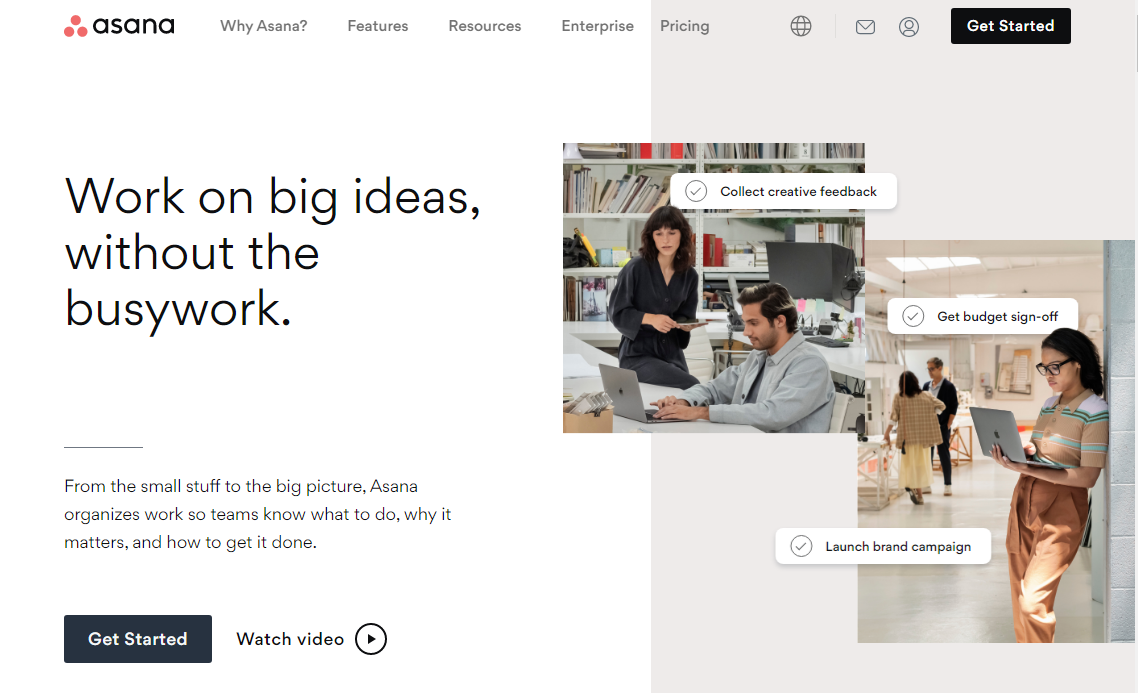Check the Launch brand campaign circle

pos(801,546)
